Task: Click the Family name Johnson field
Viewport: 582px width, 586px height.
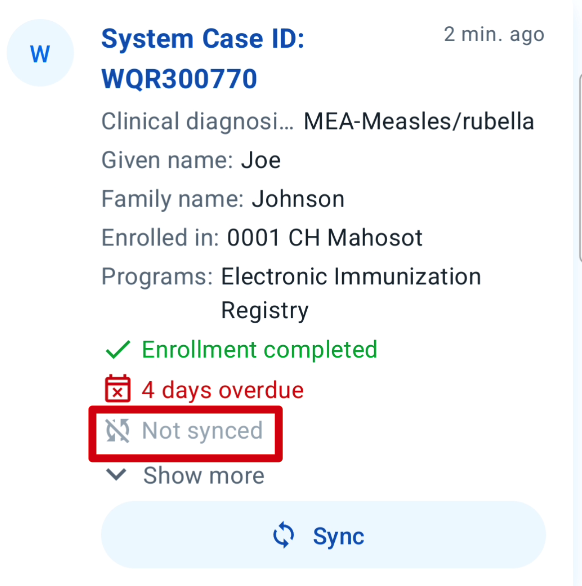Action: tap(223, 199)
